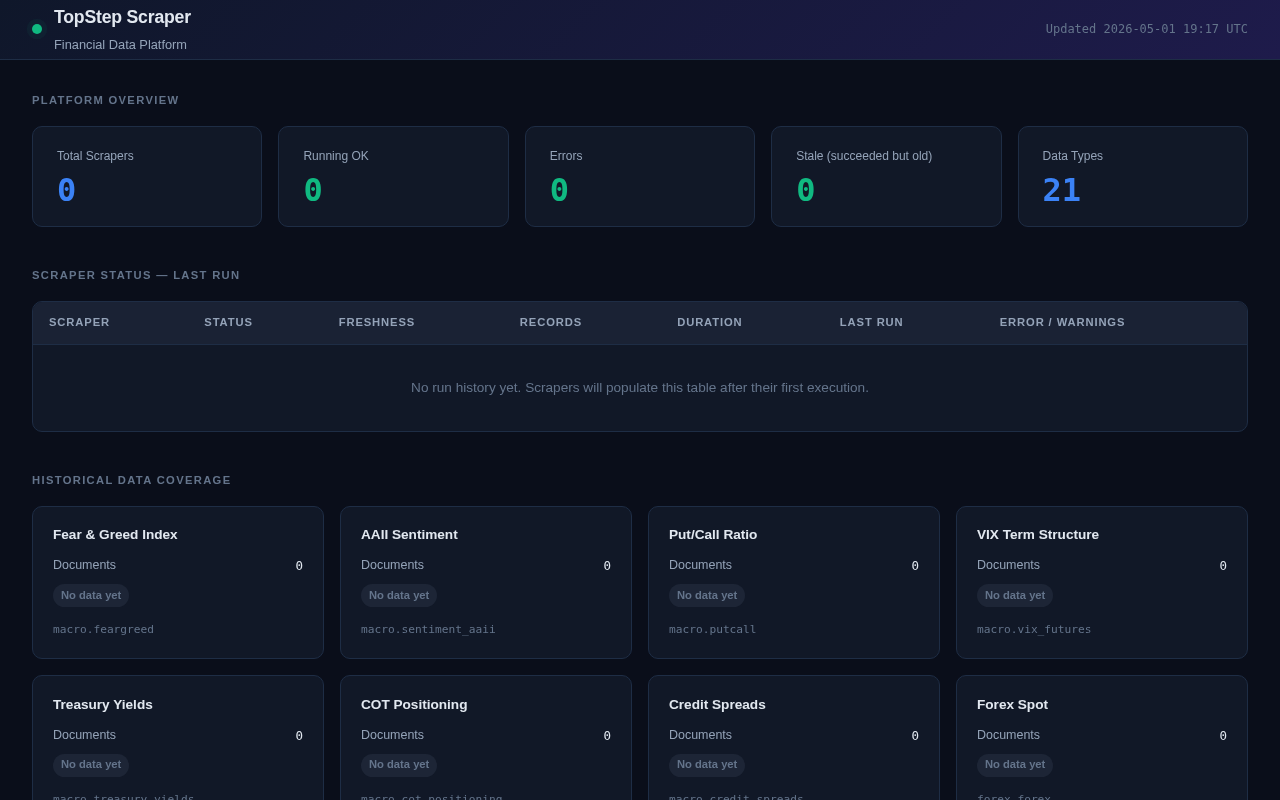Screen dimensions: 1280x800
Task: Sort by the SCRAPER column header
Action: [x=79, y=322]
